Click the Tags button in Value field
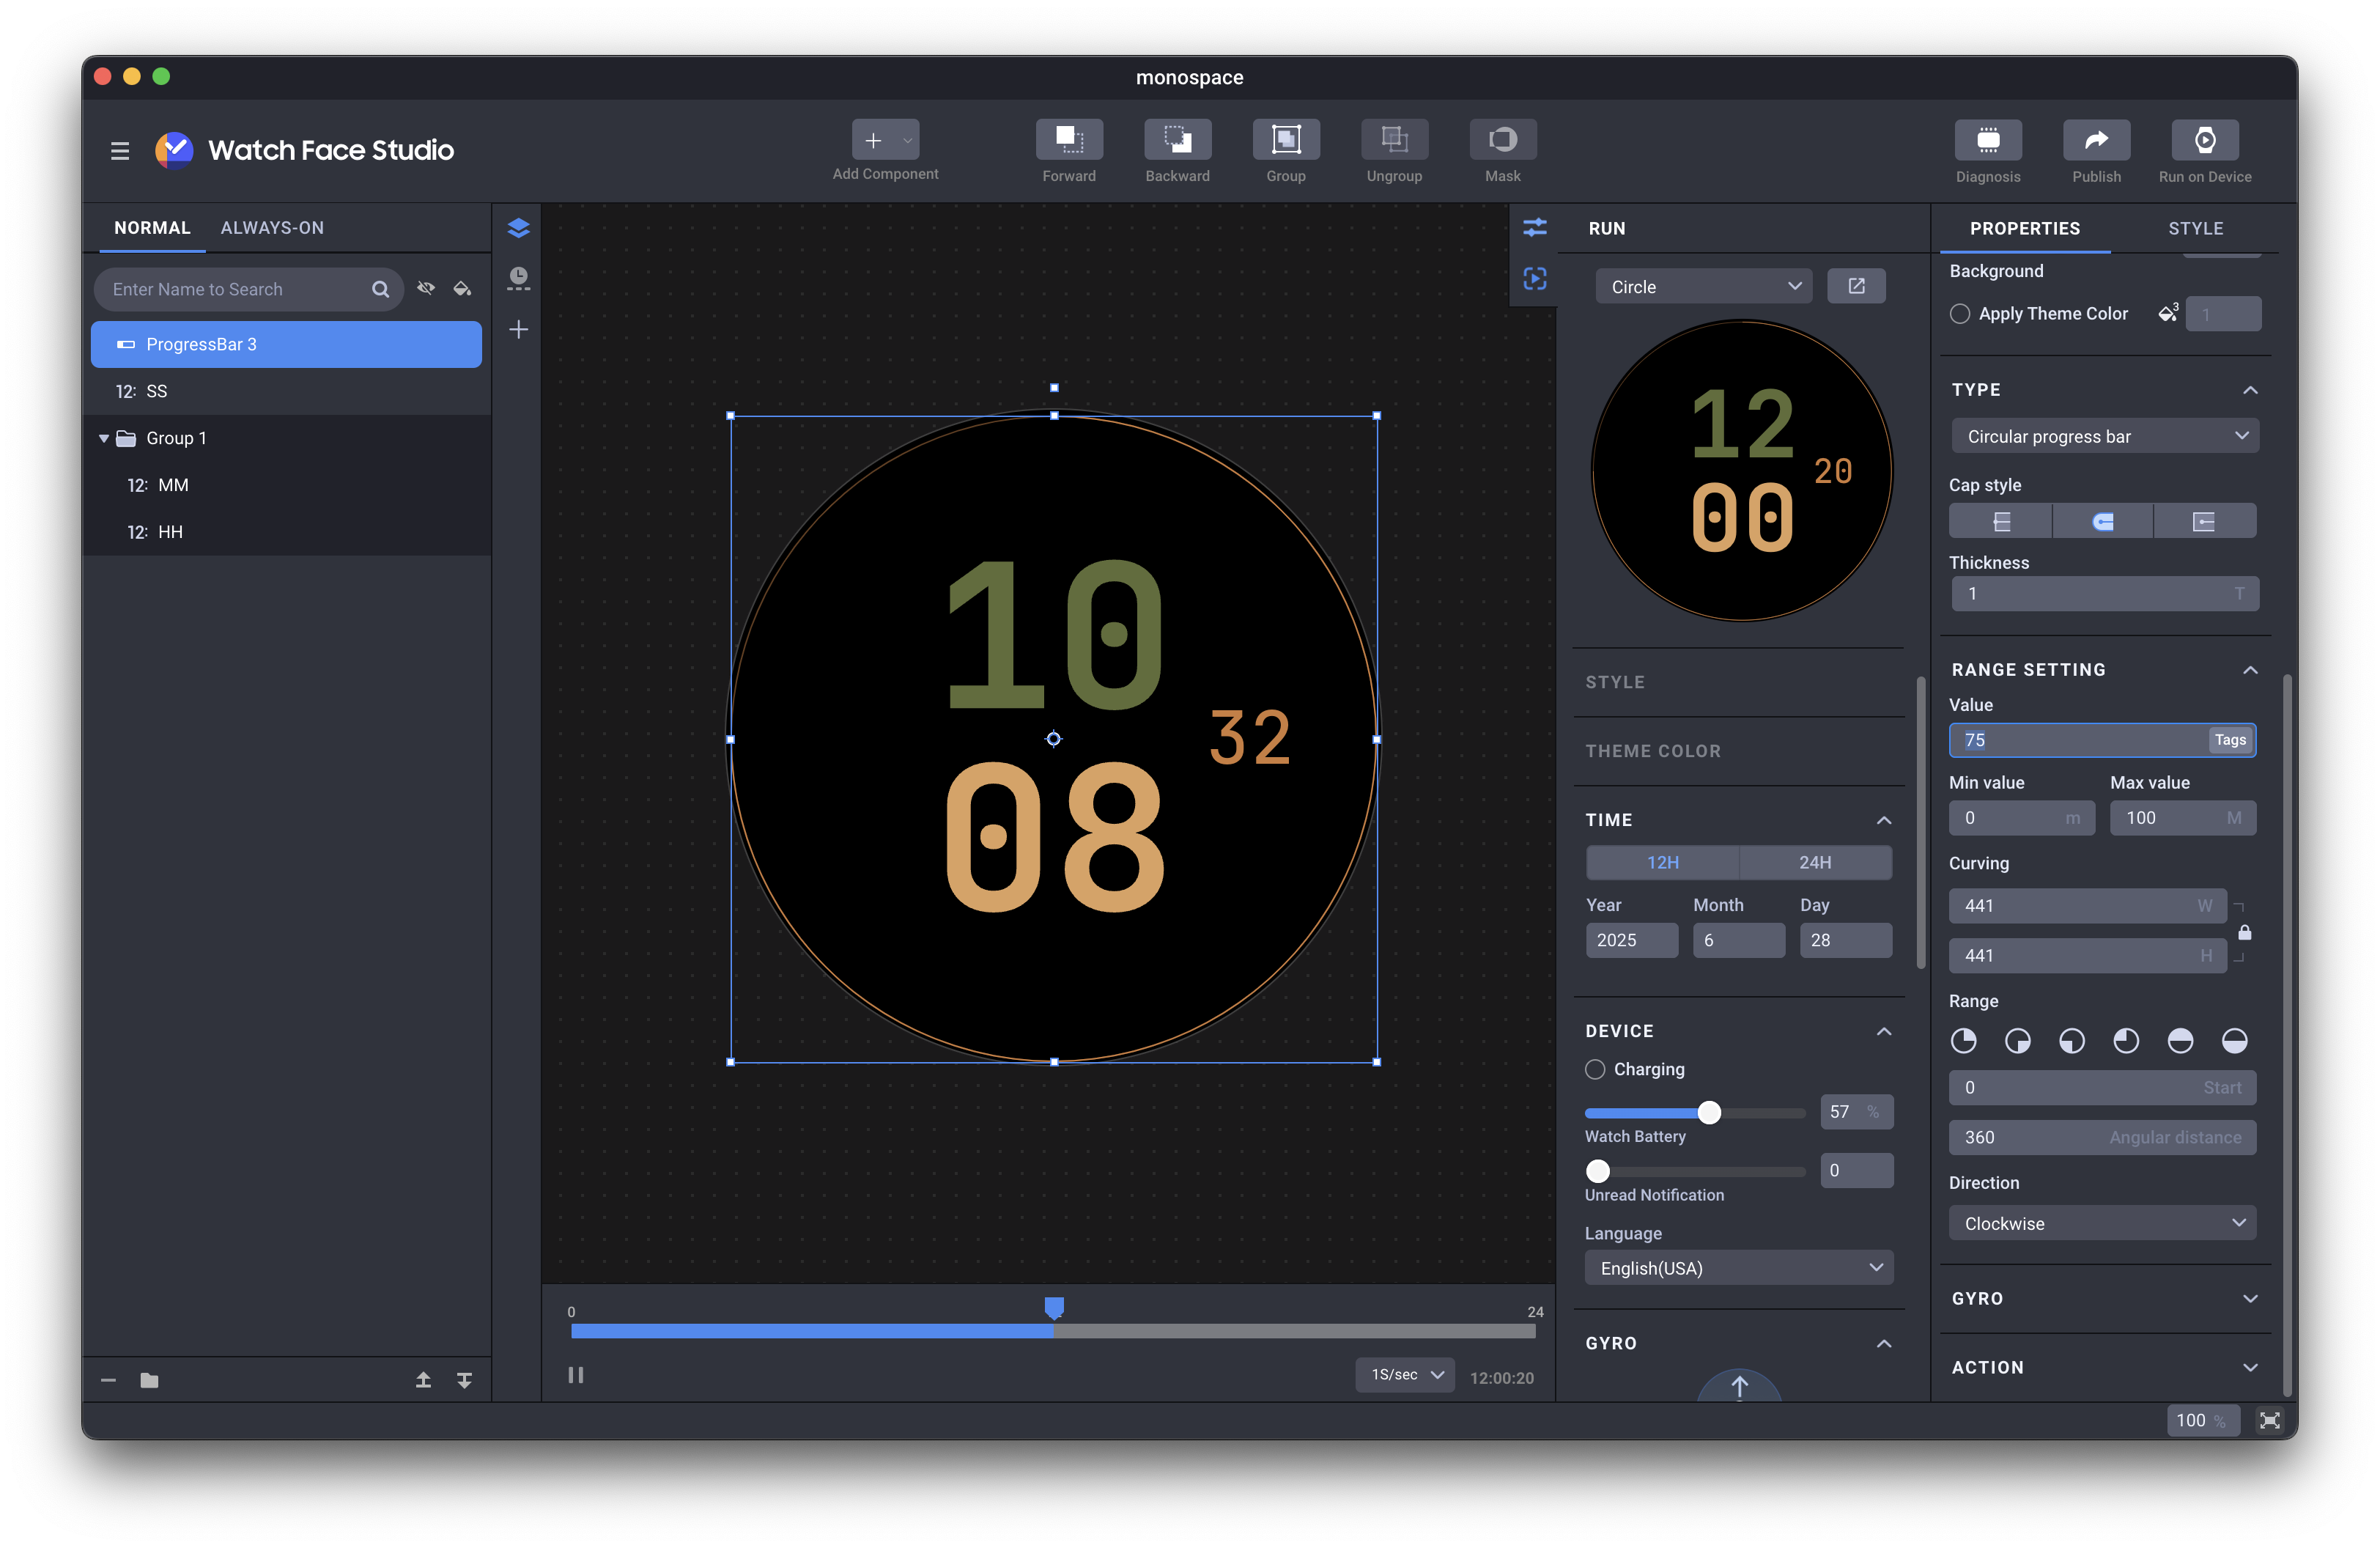The height and width of the screenshot is (1548, 2380). [x=2229, y=740]
